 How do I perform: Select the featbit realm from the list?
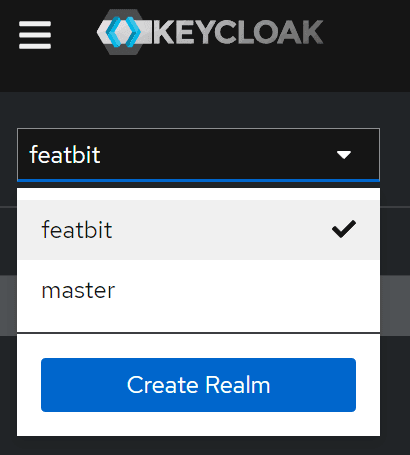point(198,230)
